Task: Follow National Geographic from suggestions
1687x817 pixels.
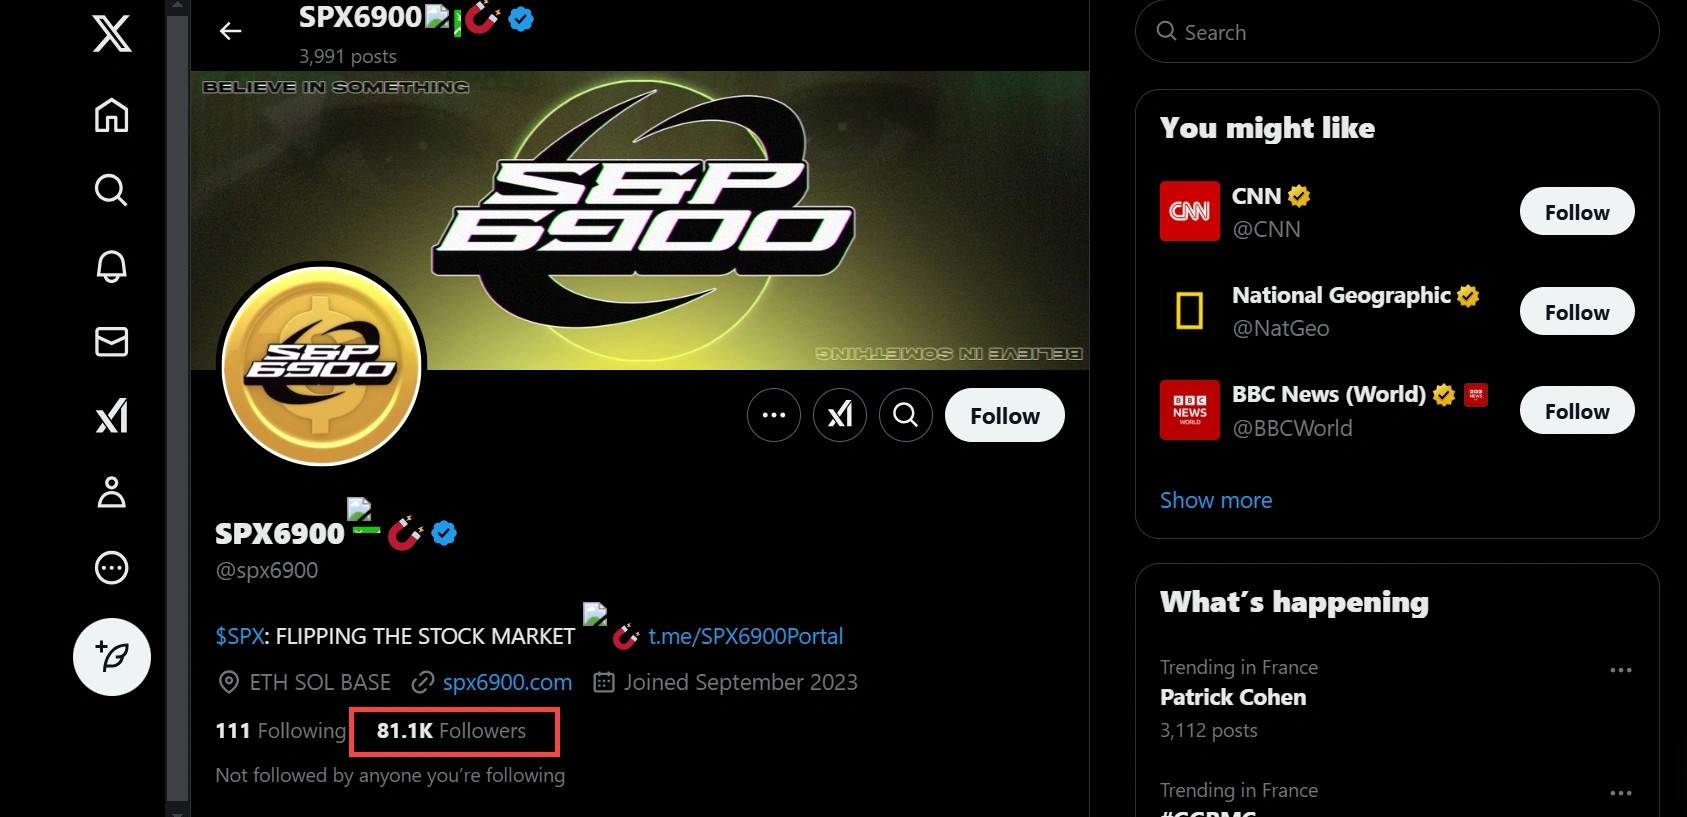Action: 1576,312
